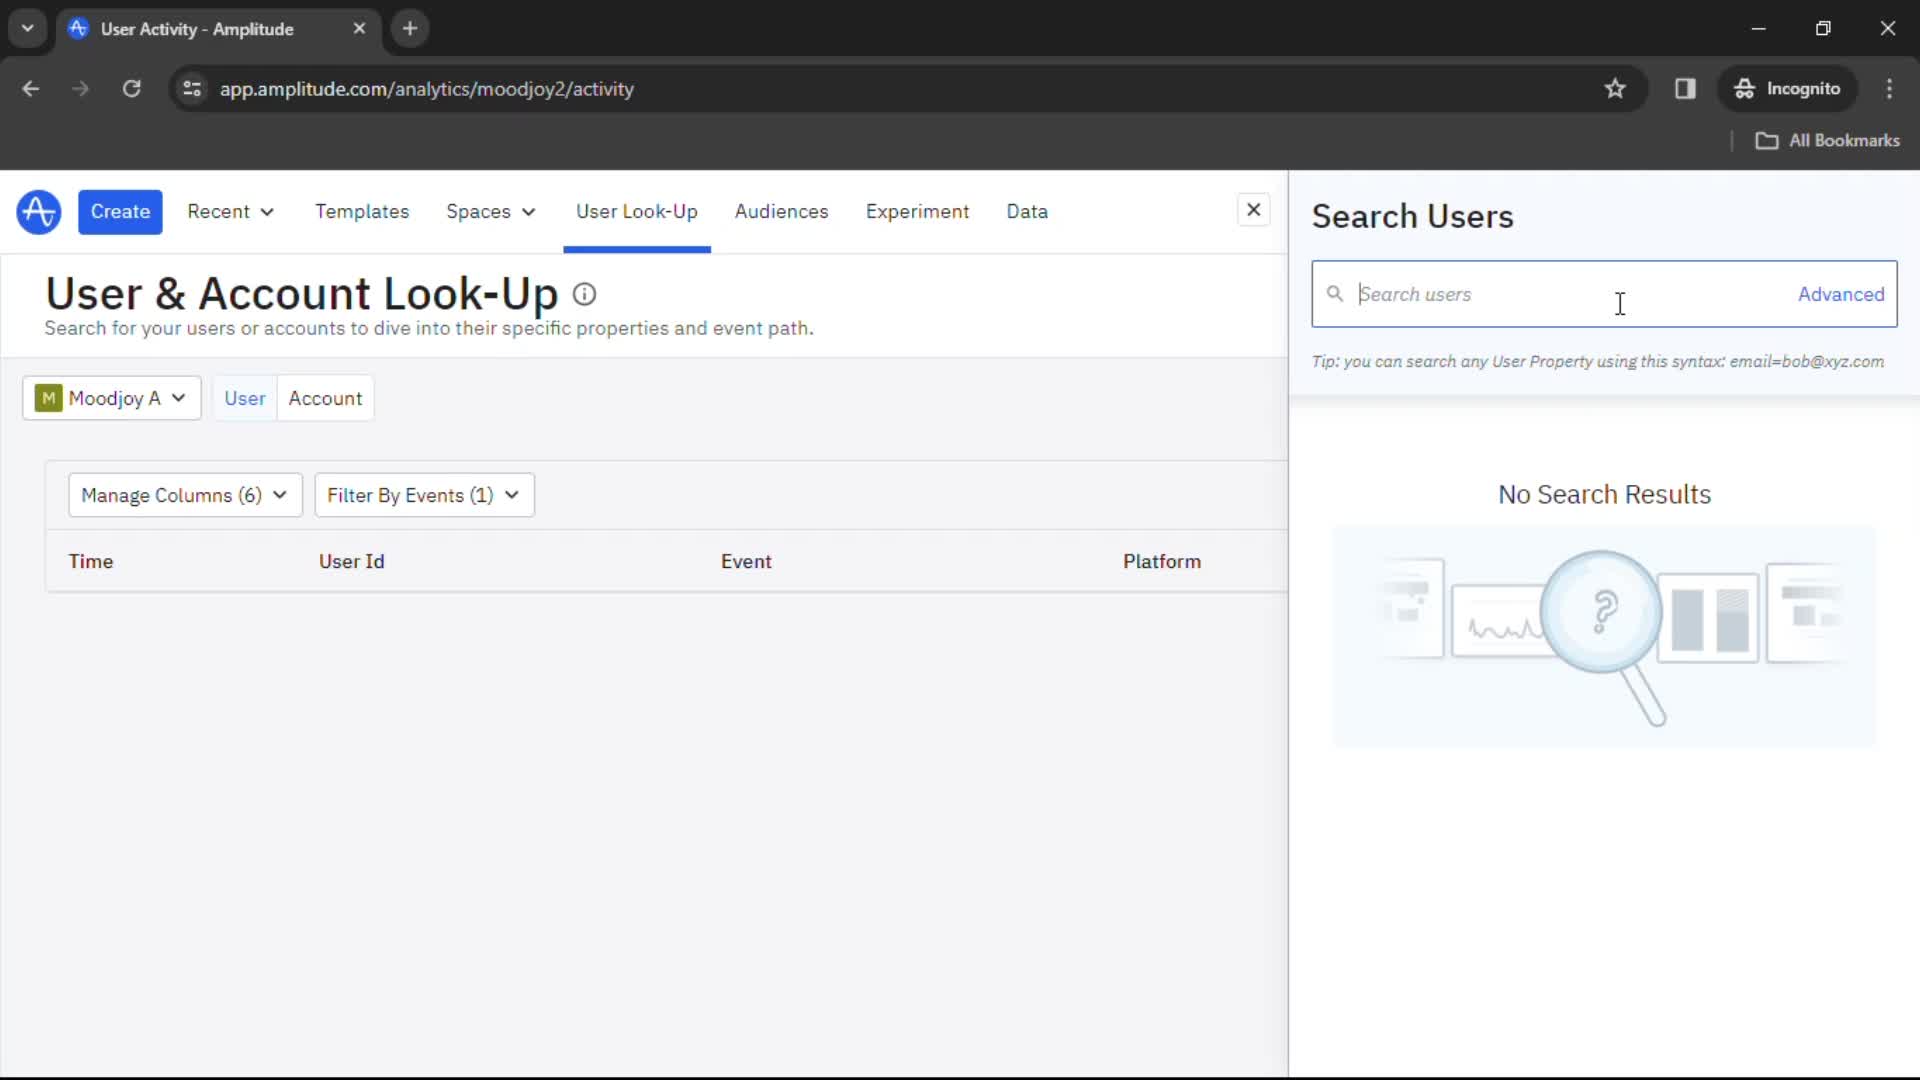Click the magnifier icon in search box
Image resolution: width=1920 pixels, height=1080 pixels.
[1334, 294]
